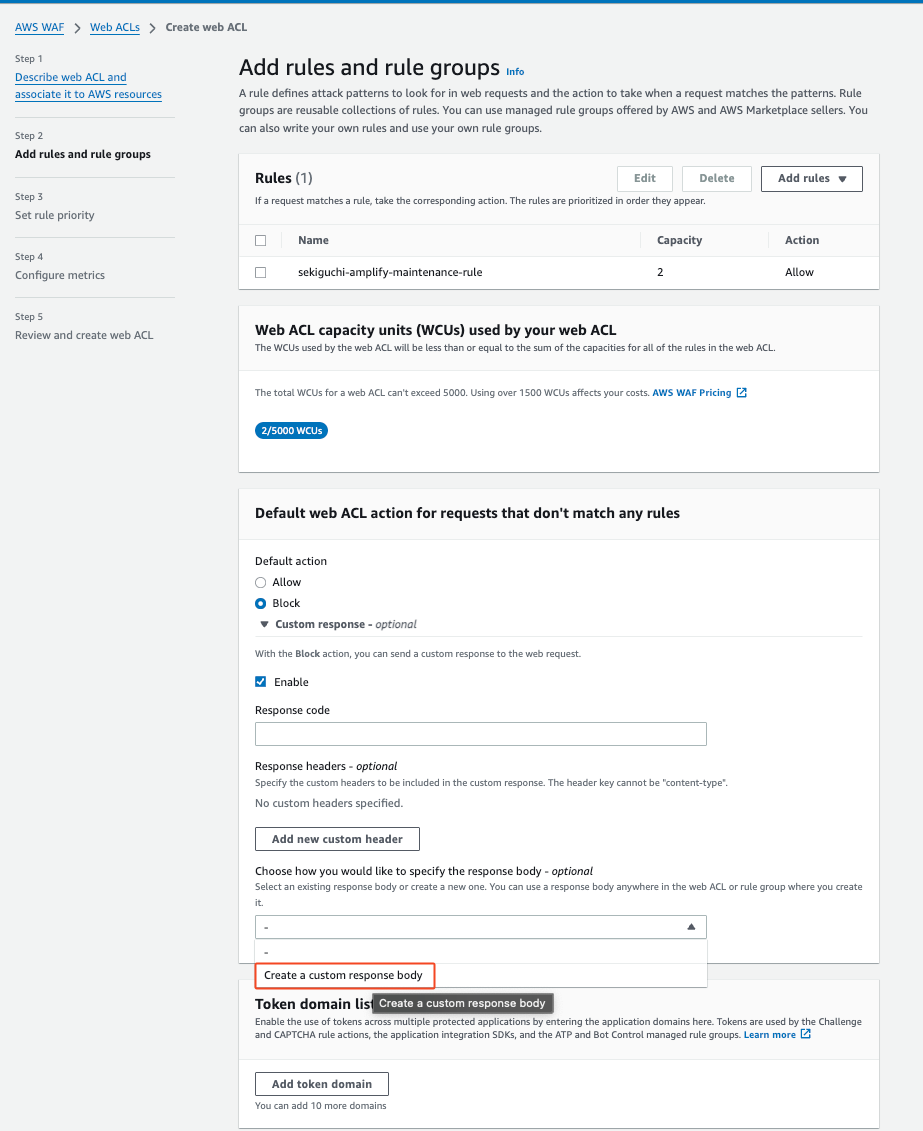
Task: Collapse the Custom response triangle icon
Action: (264, 624)
